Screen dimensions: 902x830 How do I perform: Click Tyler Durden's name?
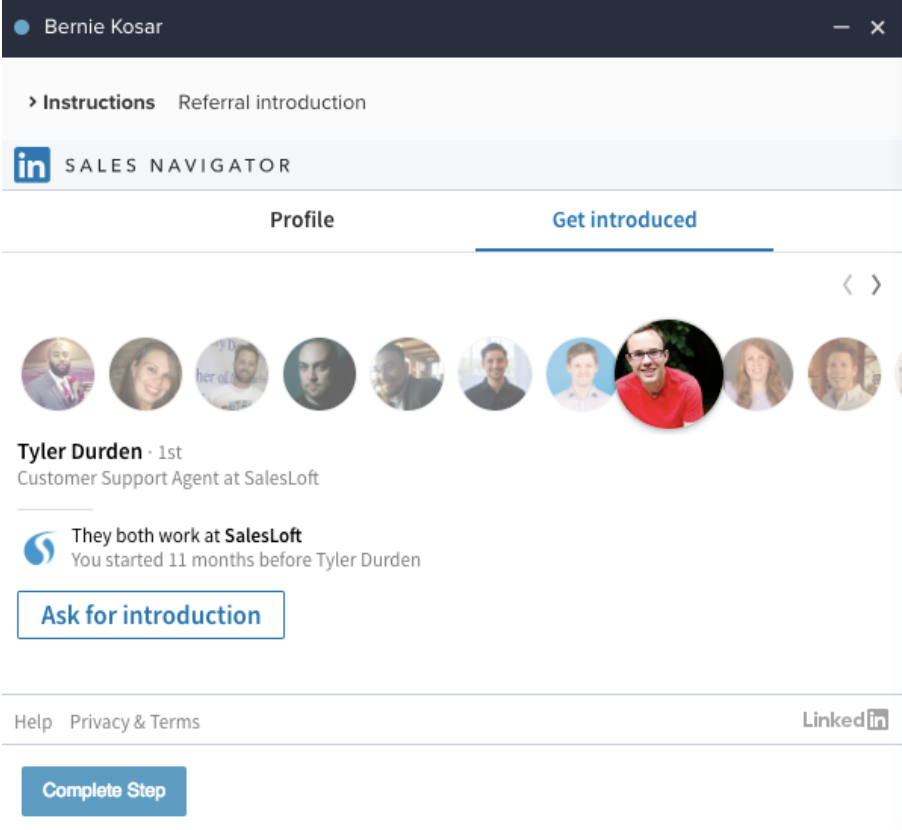(x=79, y=451)
